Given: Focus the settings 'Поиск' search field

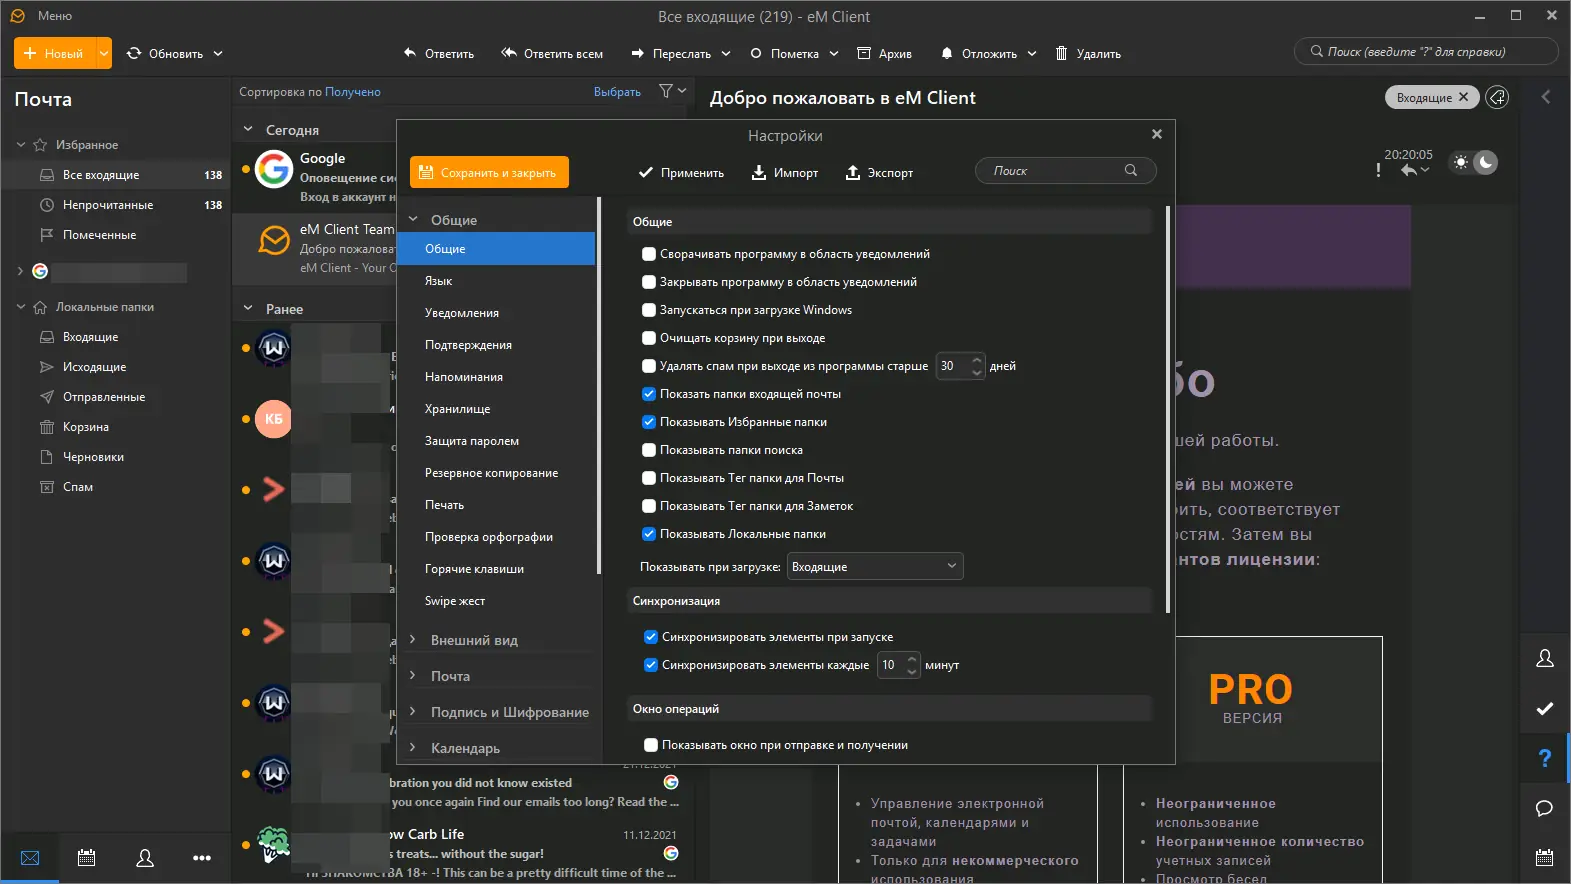Looking at the screenshot, I should pos(1066,171).
